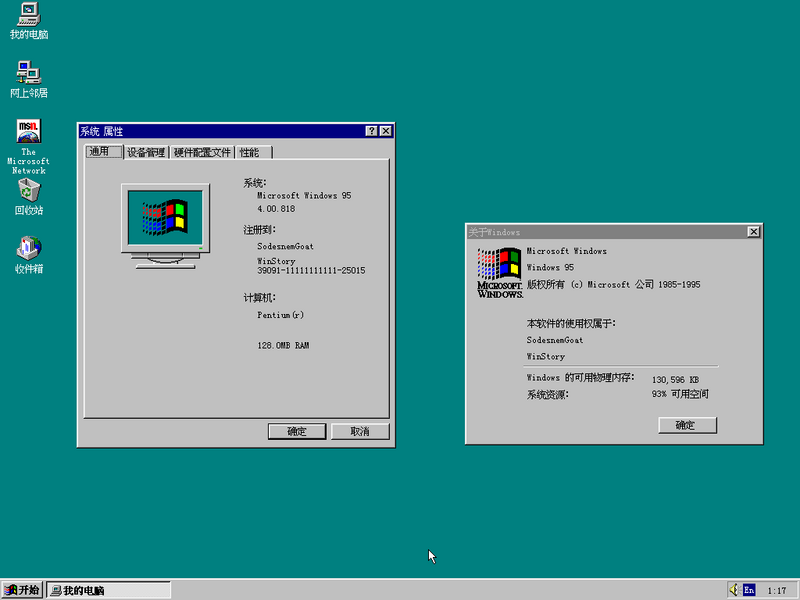Close the 关于Windows dialog
The height and width of the screenshot is (600, 800).
(x=753, y=232)
